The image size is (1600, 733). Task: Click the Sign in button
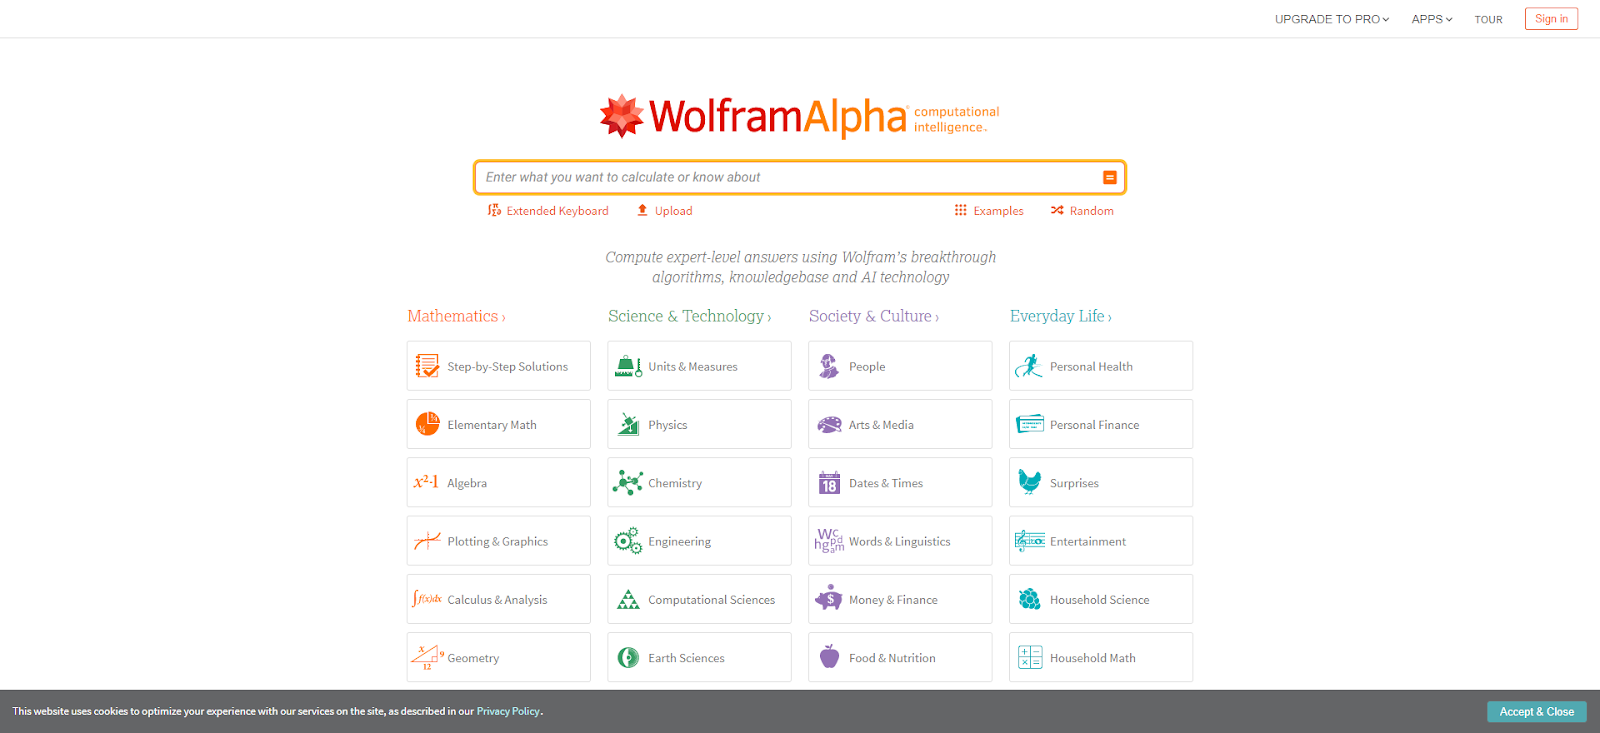tap(1551, 19)
